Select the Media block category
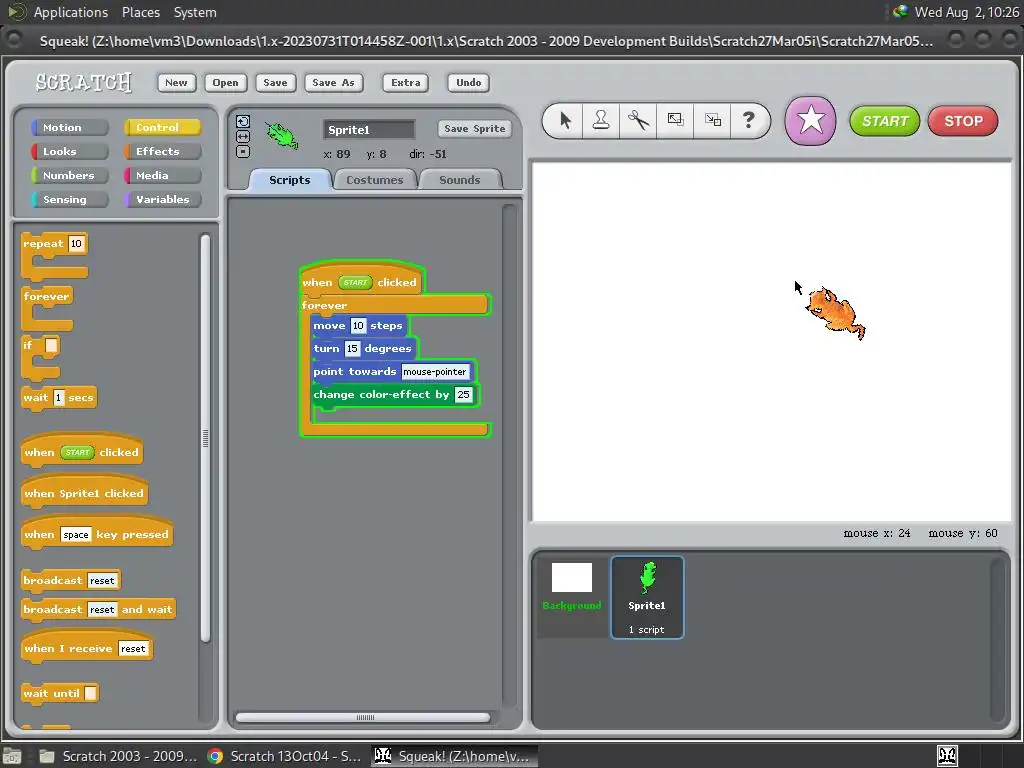 162,175
